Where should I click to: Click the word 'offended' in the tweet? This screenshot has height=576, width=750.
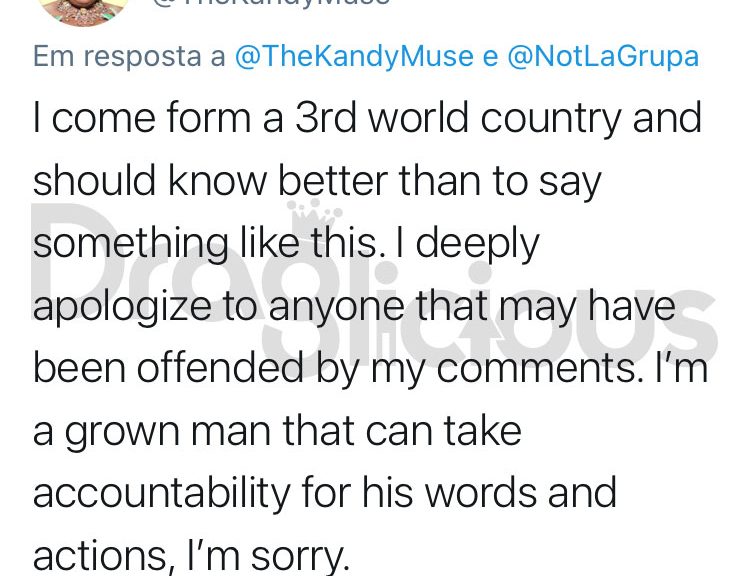tap(221, 367)
